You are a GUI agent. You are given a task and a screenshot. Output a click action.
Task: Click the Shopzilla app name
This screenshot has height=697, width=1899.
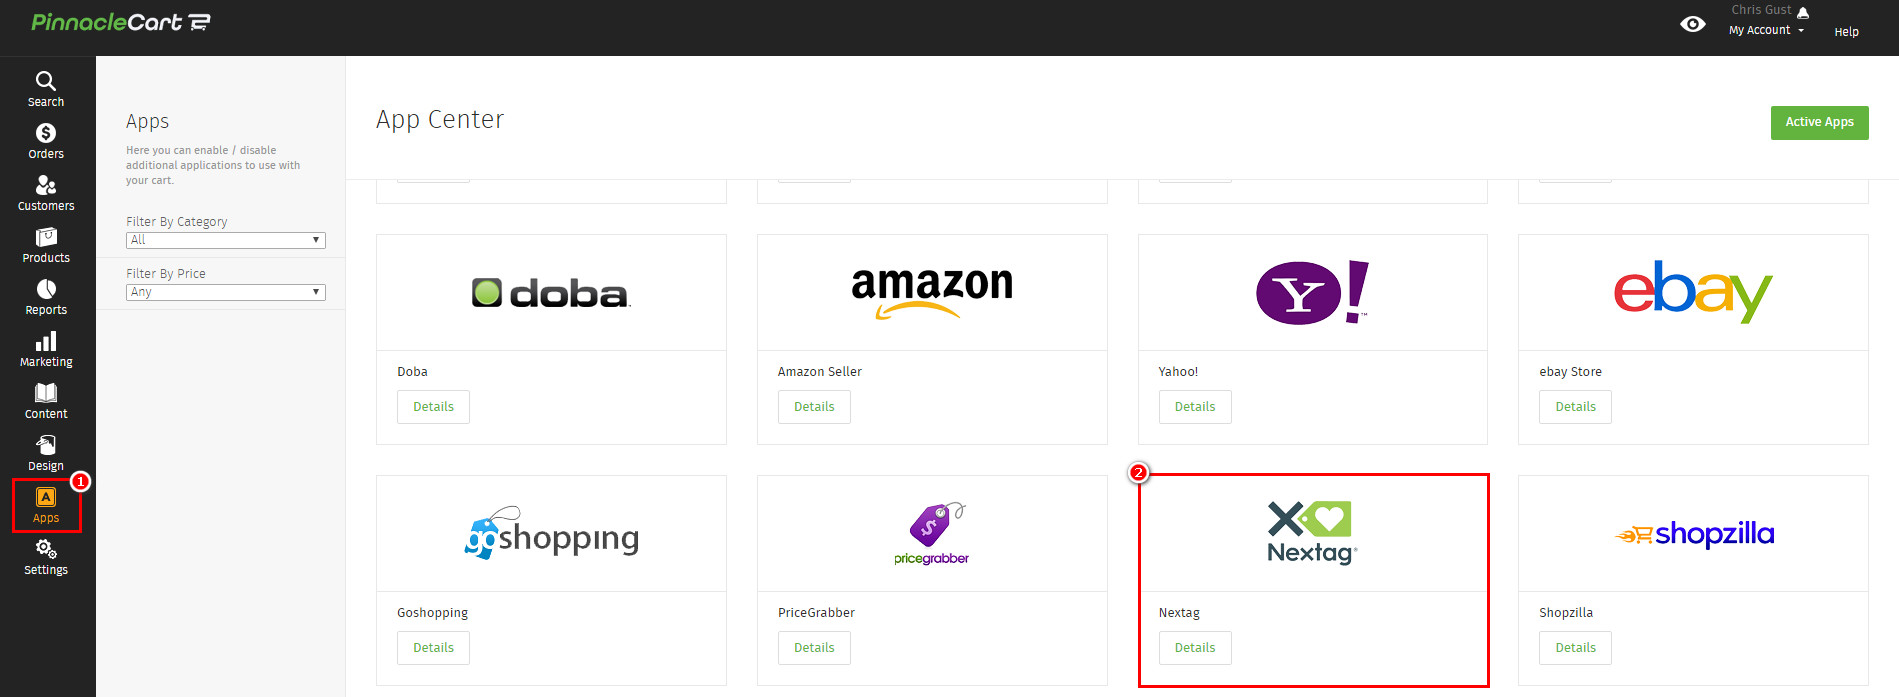tap(1566, 613)
